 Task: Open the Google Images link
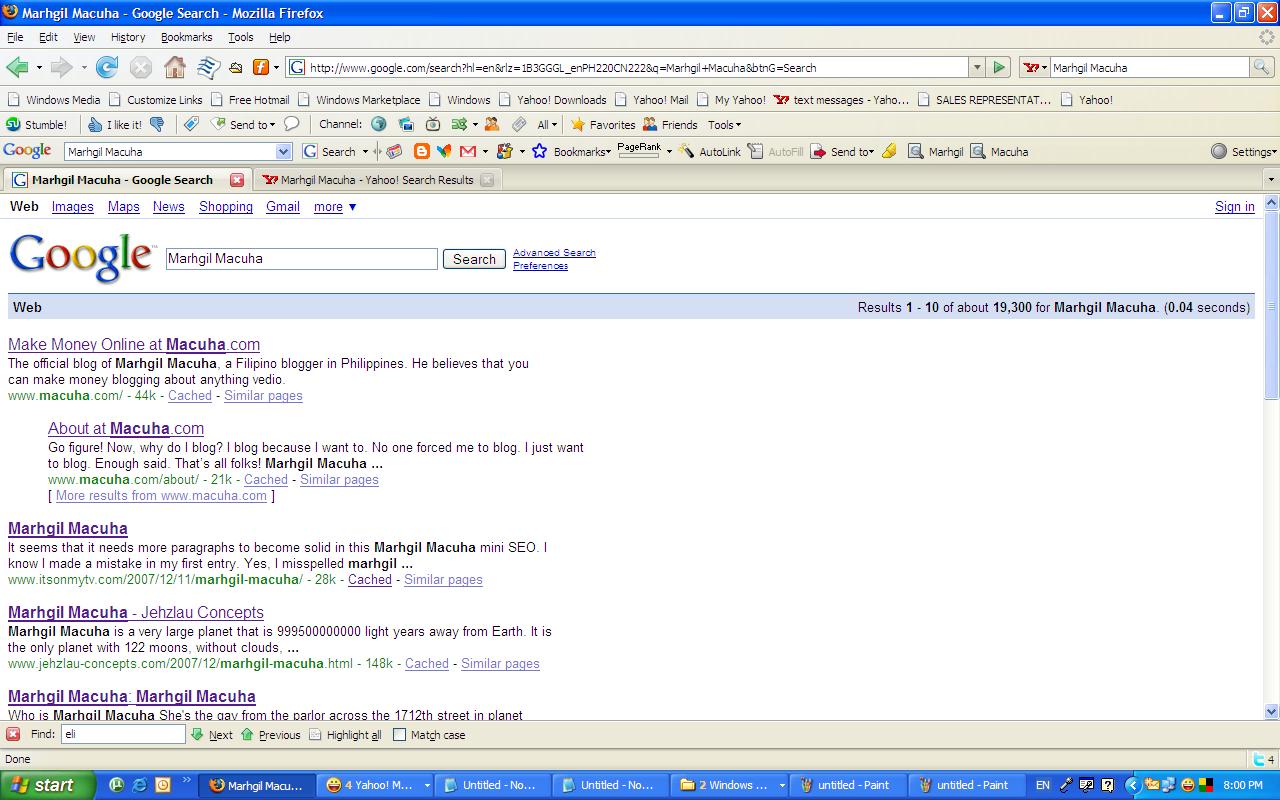pos(72,206)
